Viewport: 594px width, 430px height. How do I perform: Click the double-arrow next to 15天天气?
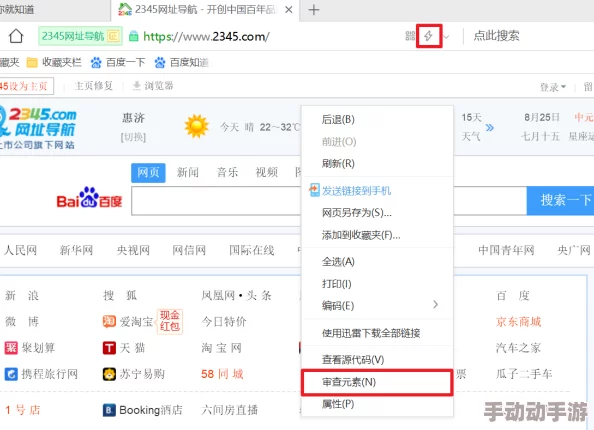coord(489,127)
